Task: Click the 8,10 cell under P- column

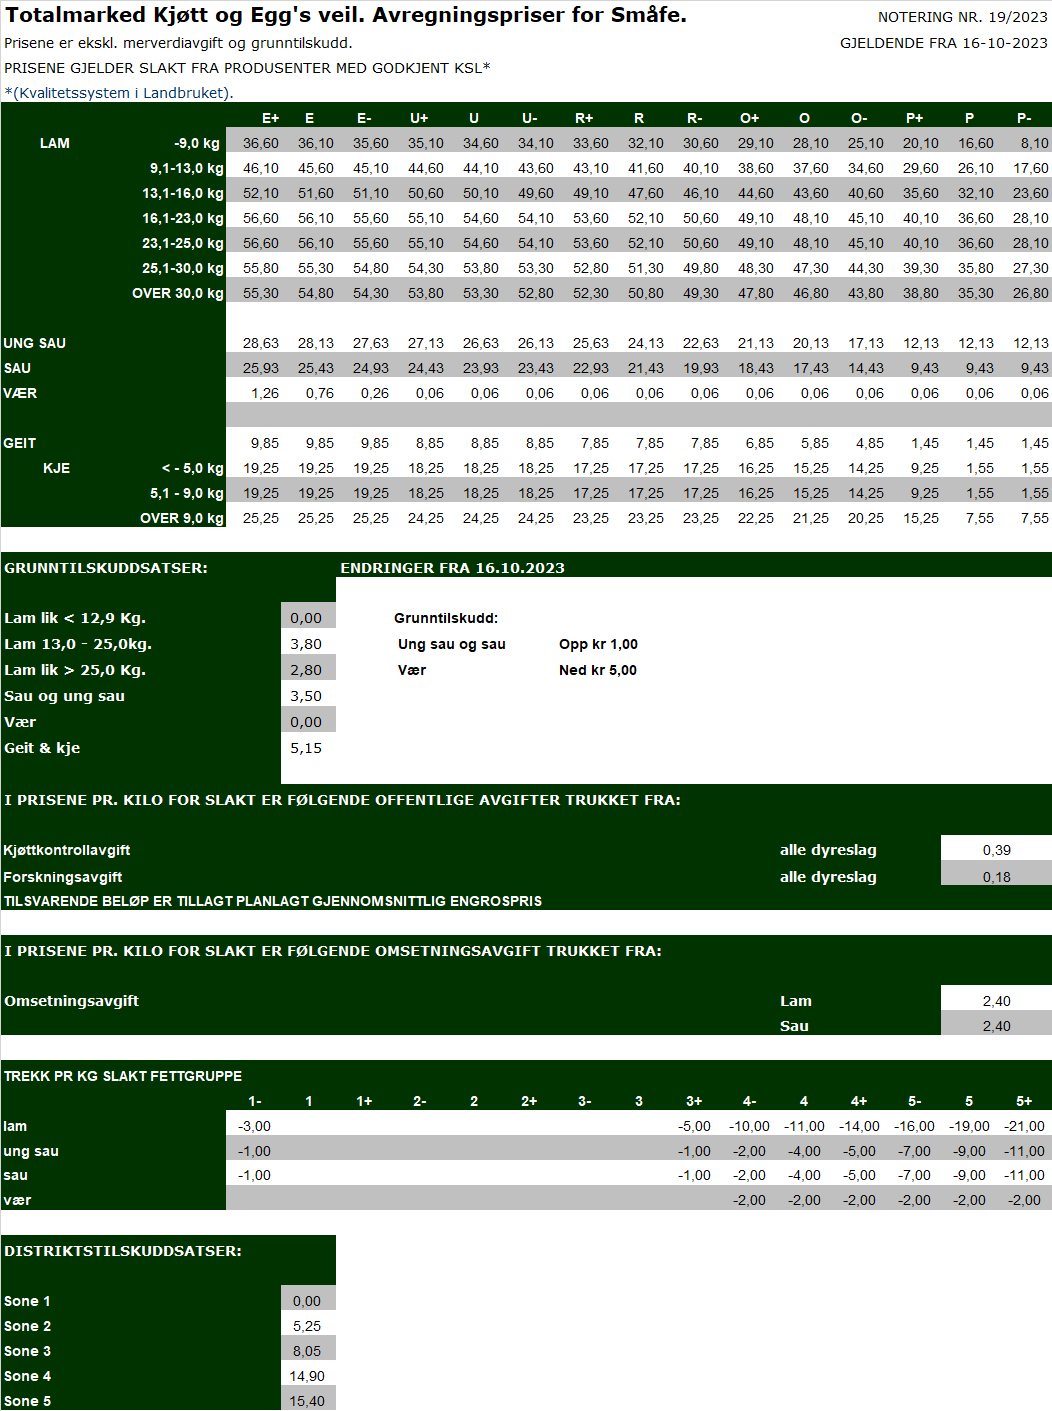Action: (1034, 143)
